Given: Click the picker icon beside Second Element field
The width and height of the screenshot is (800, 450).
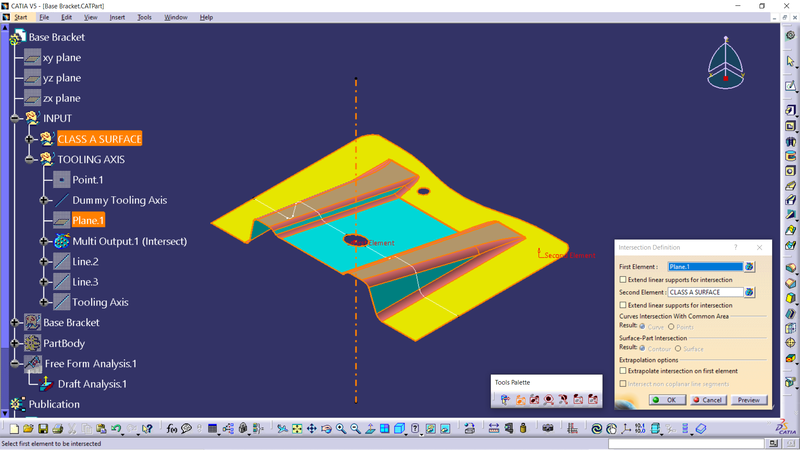Looking at the screenshot, I should (749, 292).
